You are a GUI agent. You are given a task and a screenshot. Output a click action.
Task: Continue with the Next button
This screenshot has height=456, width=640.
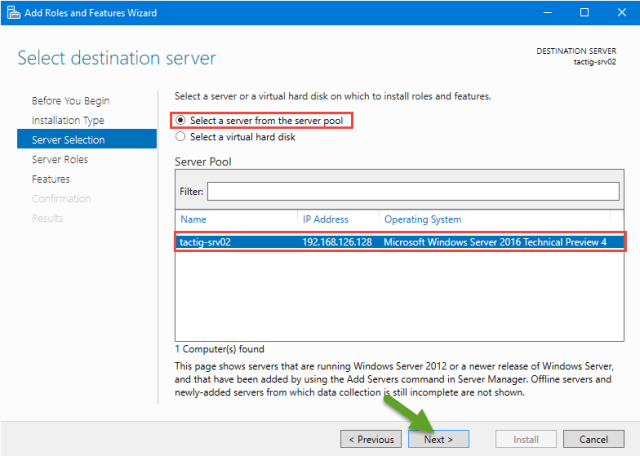tap(438, 439)
